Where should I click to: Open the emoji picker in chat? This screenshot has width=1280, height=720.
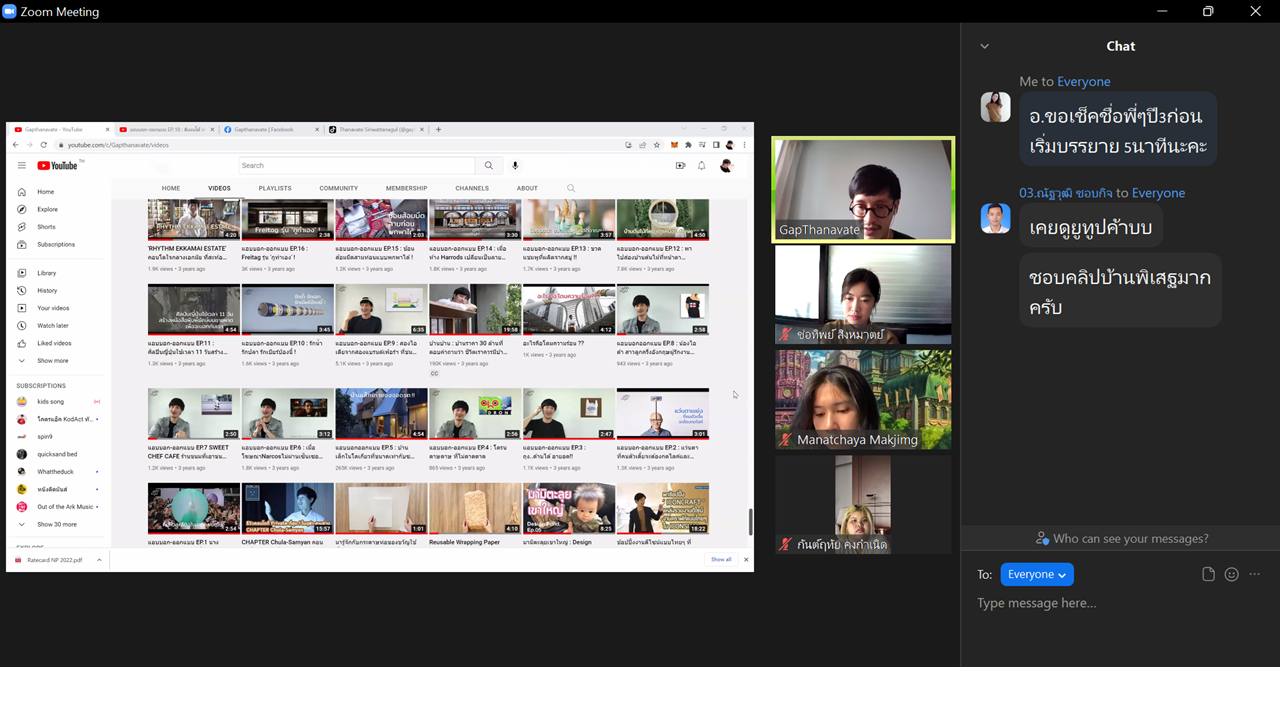(x=1232, y=574)
